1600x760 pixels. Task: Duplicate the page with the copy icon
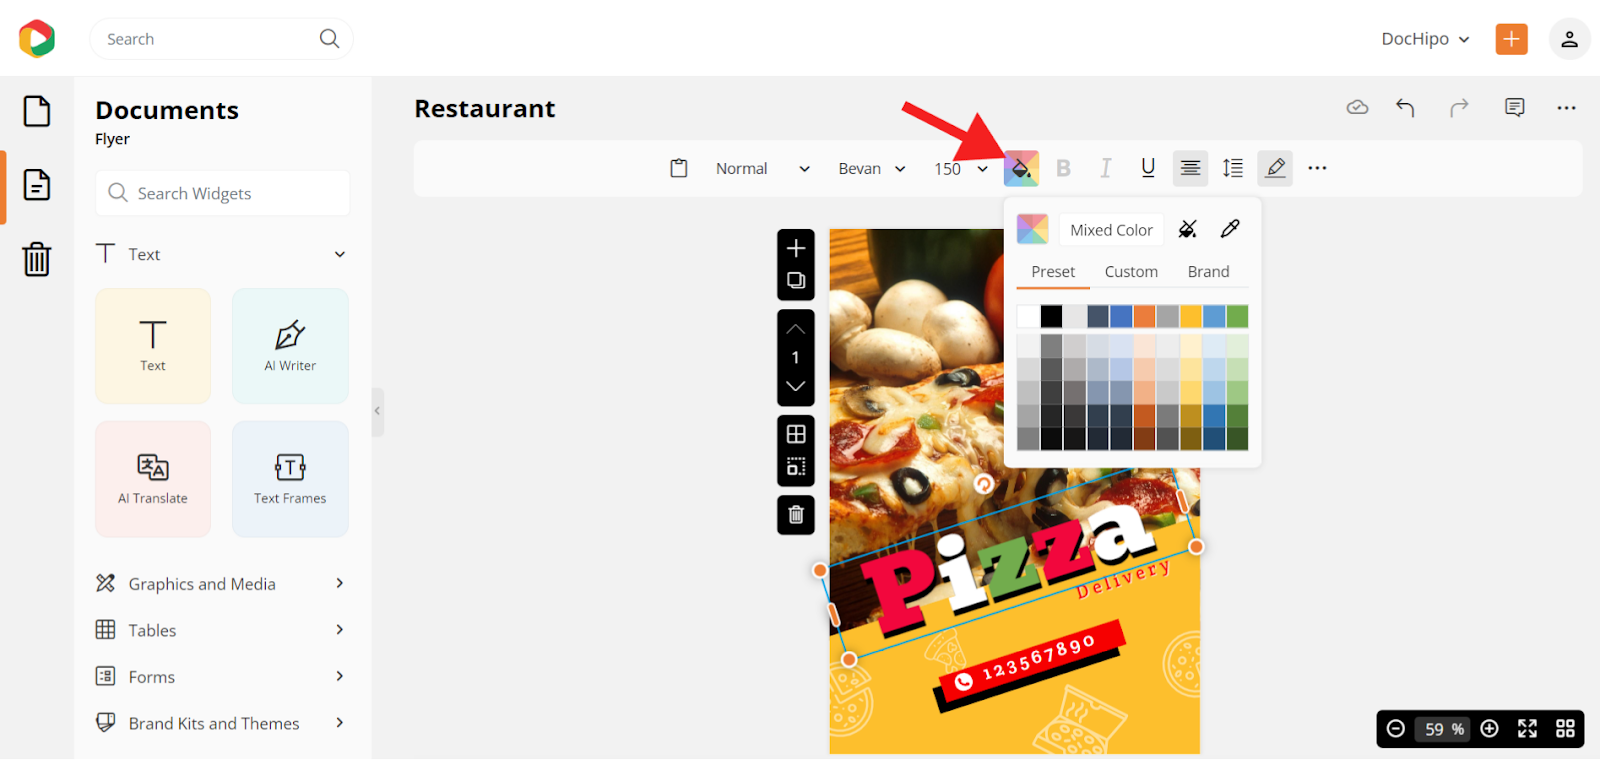point(796,281)
